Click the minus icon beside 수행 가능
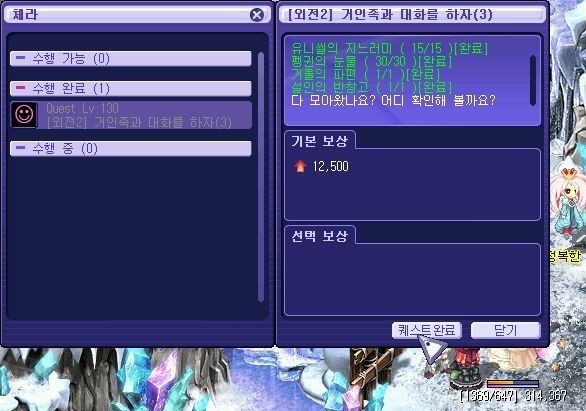This screenshot has width=586, height=411. 21,58
